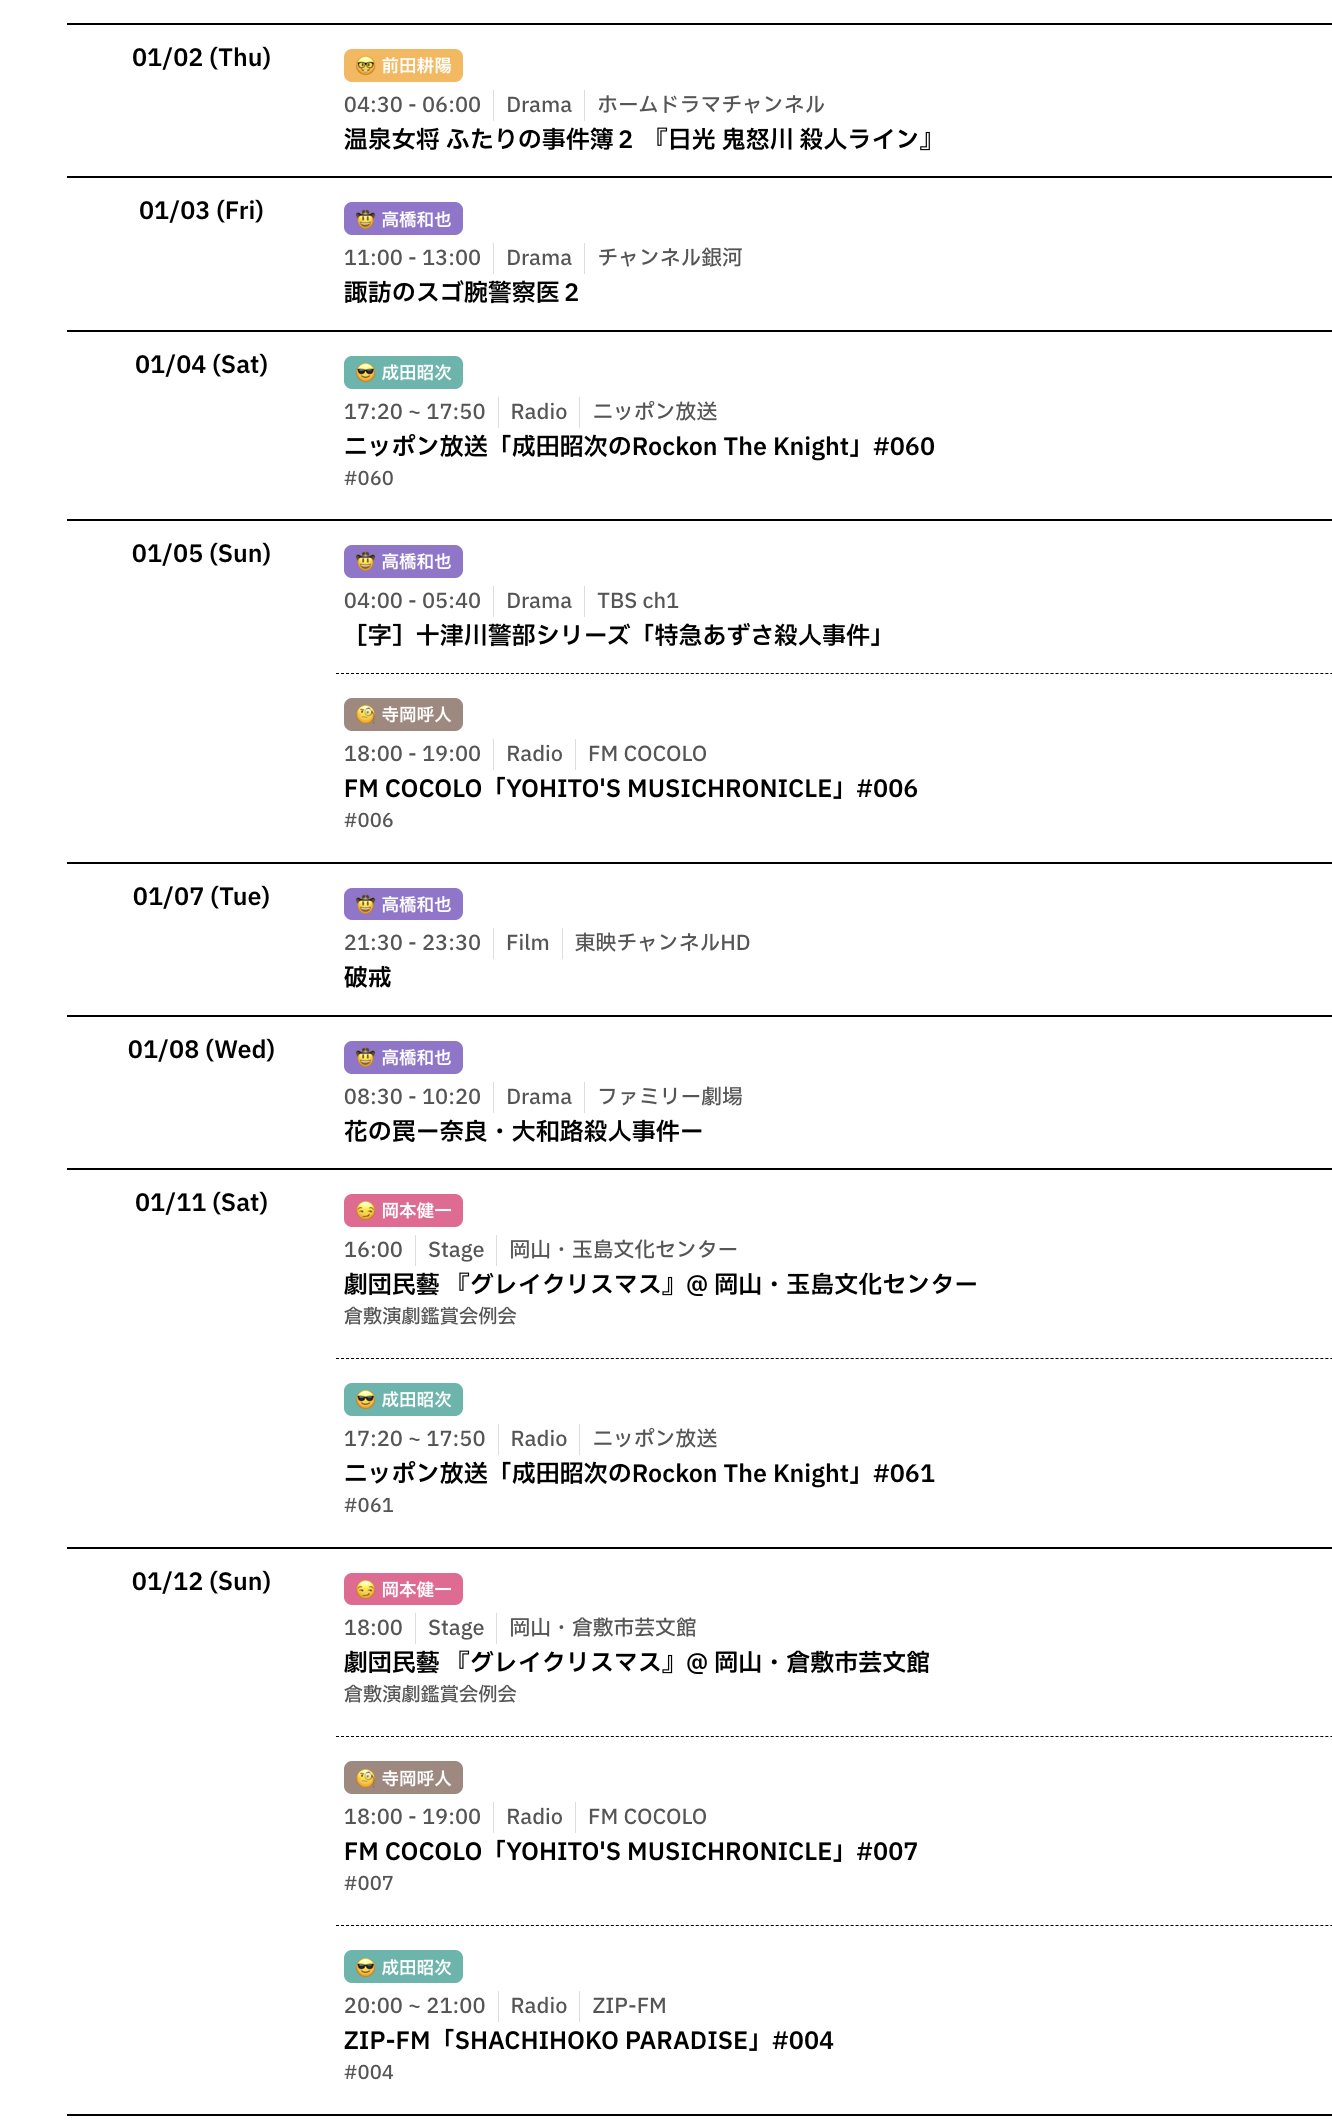Click the emoji on the 成田昭次 badge for the ZIP-FM show
The image size is (1332, 2128).
click(365, 1967)
